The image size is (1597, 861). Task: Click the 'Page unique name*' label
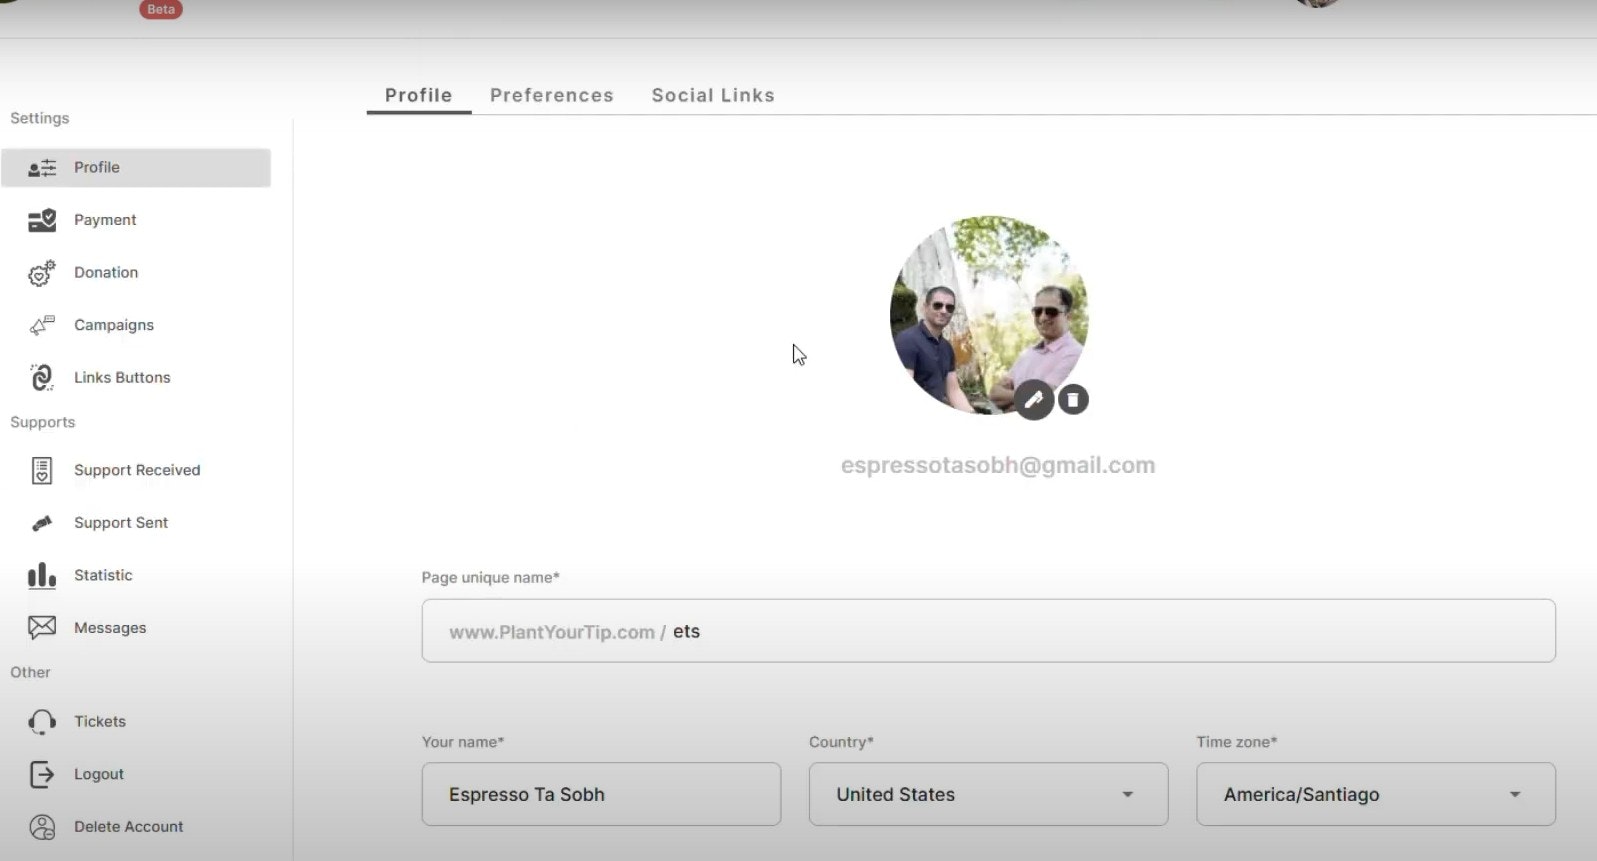(x=490, y=577)
